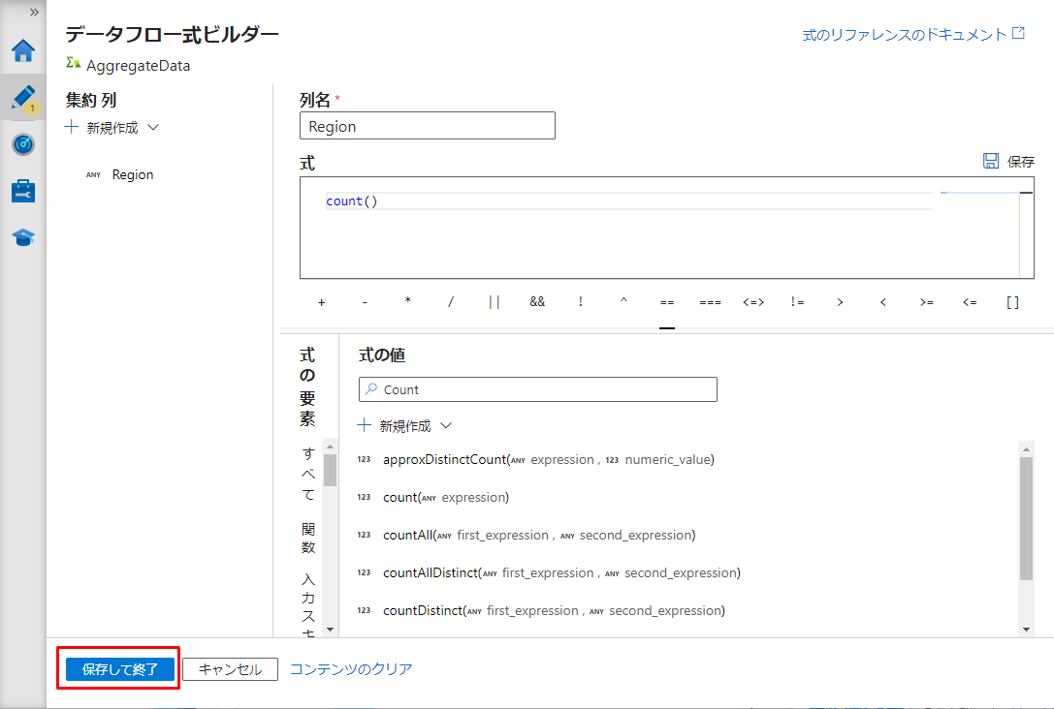Open the Learning hub graduation cap icon
The image size is (1054, 709).
pyautogui.click(x=23, y=237)
